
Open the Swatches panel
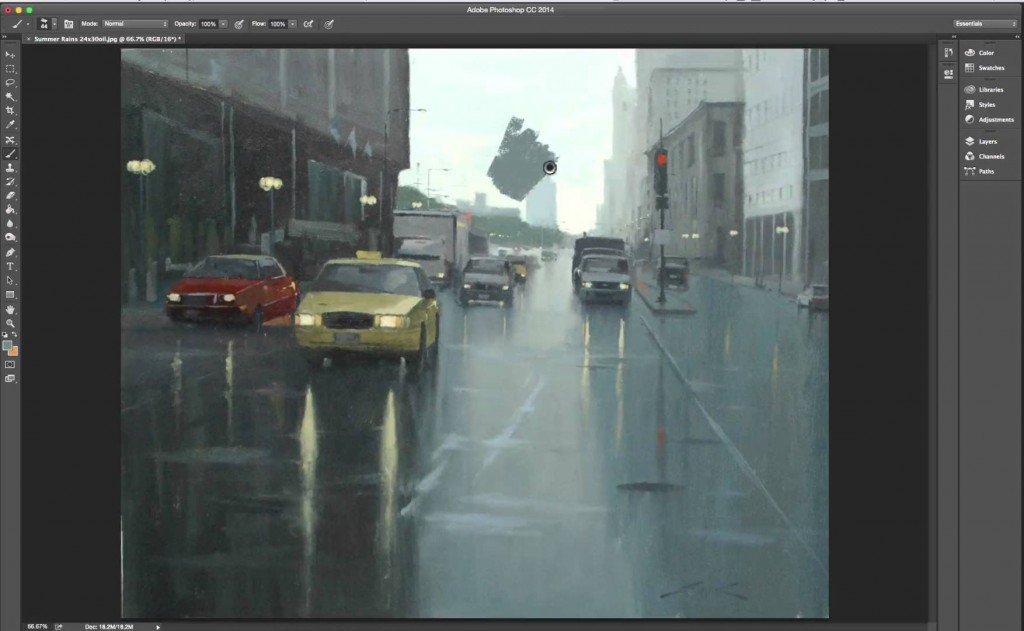(989, 68)
